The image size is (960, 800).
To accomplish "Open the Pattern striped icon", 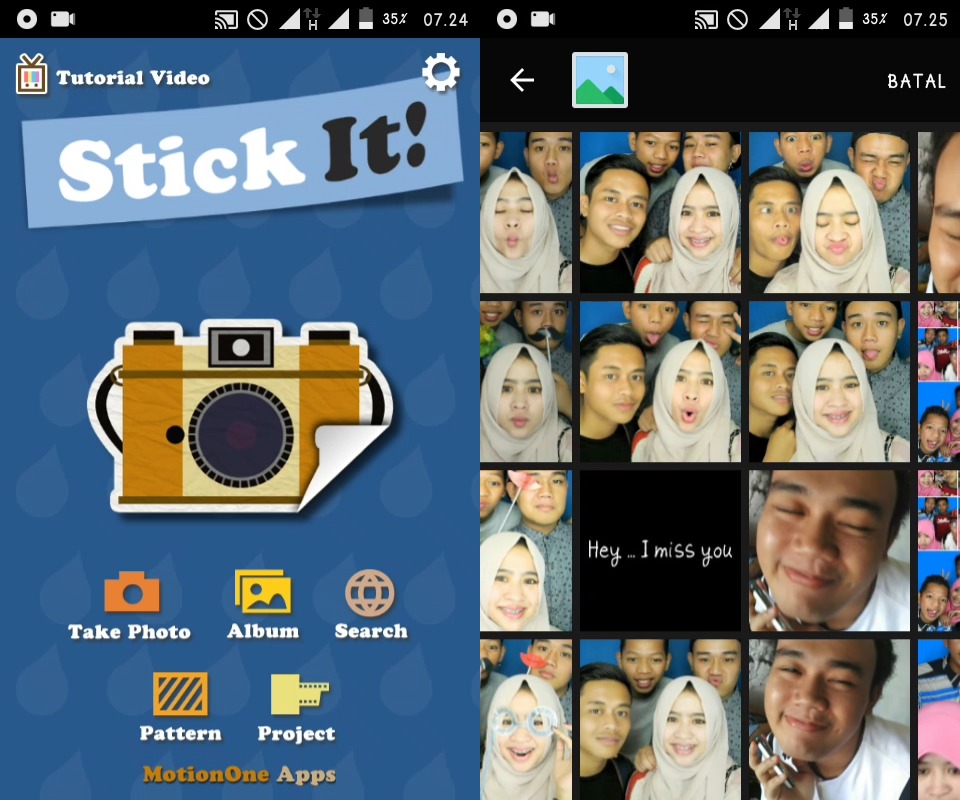I will (x=180, y=693).
